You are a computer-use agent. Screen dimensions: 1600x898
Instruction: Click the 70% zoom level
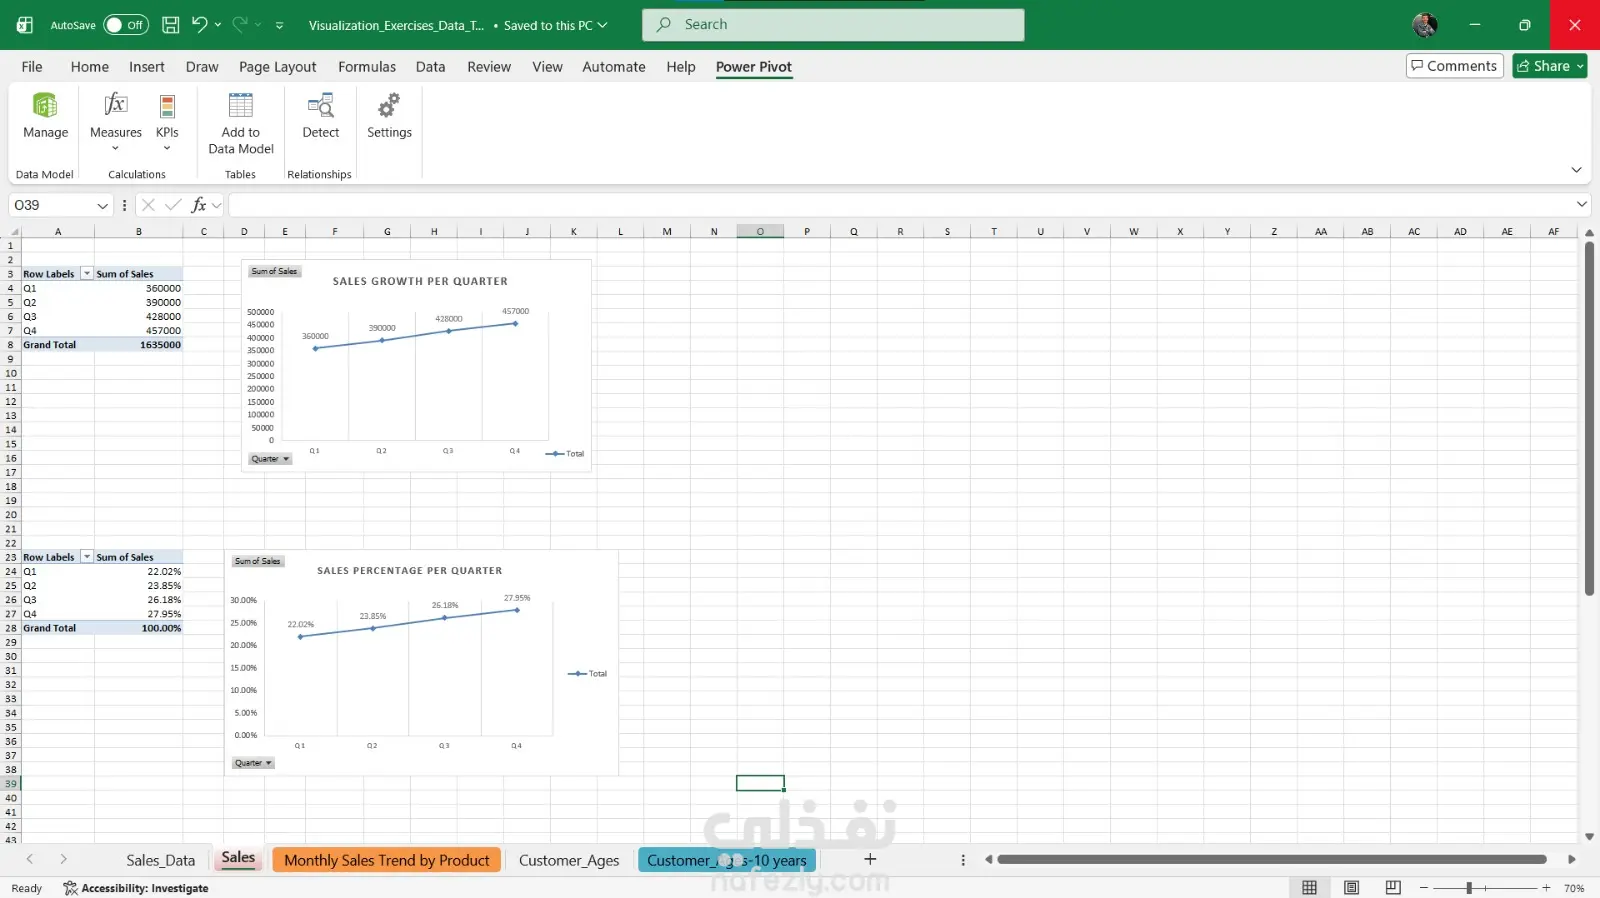coord(1574,888)
